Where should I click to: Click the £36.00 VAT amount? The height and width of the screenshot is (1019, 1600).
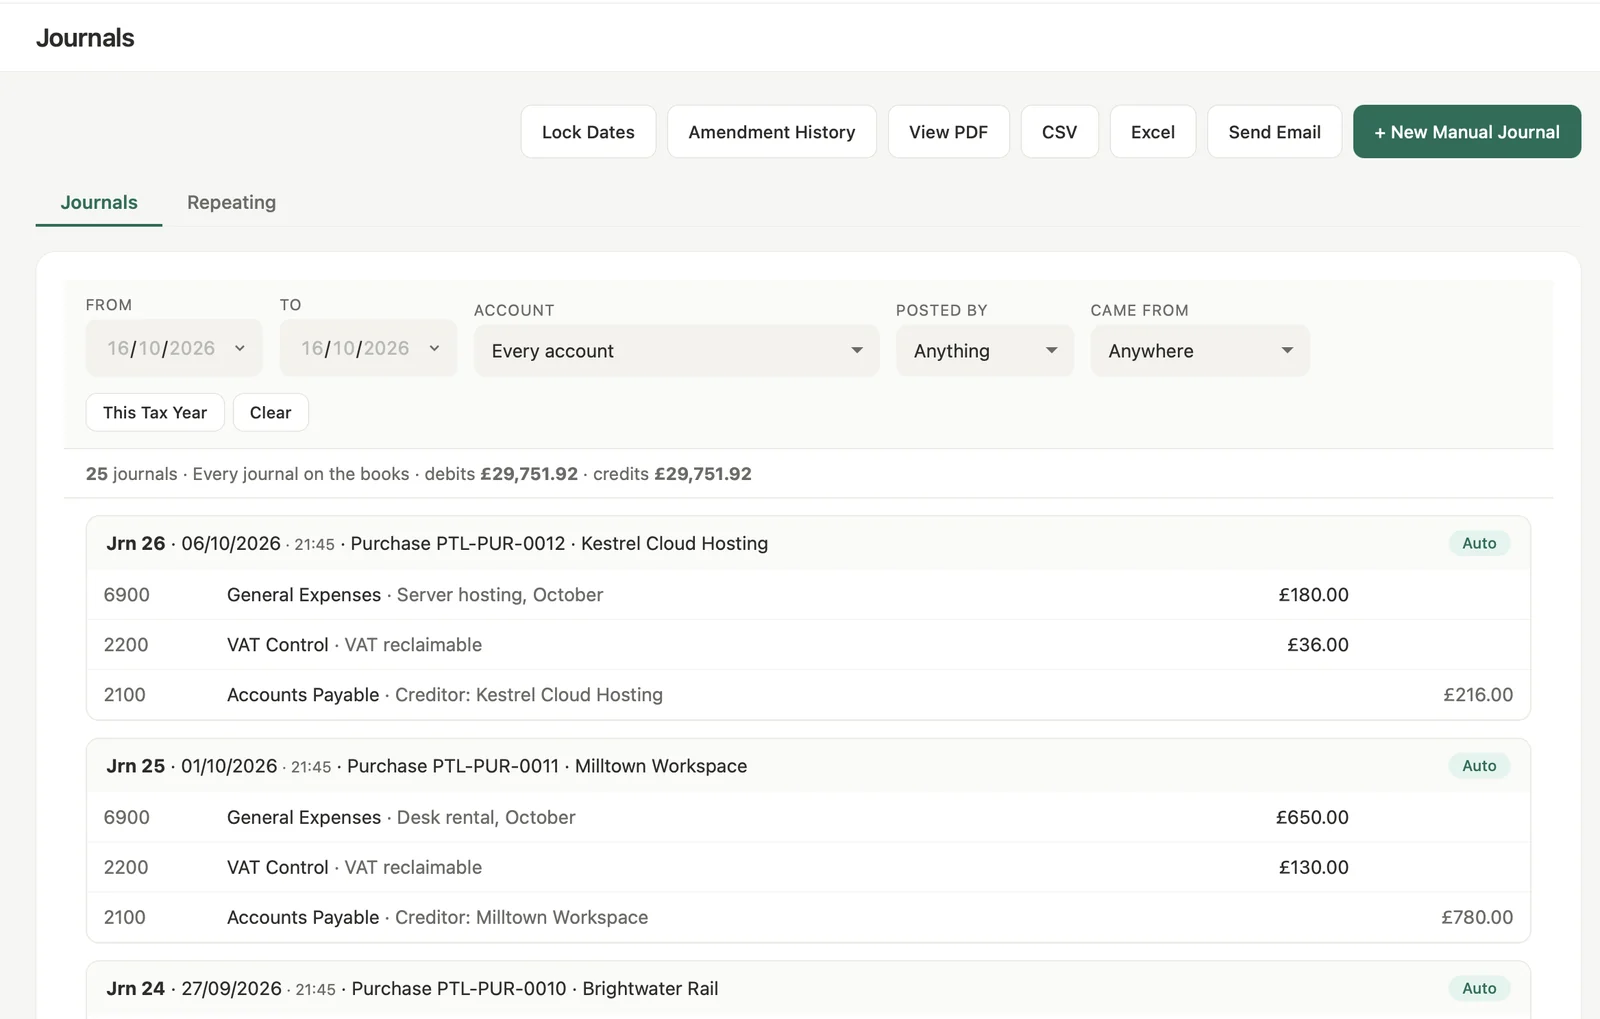(1317, 645)
